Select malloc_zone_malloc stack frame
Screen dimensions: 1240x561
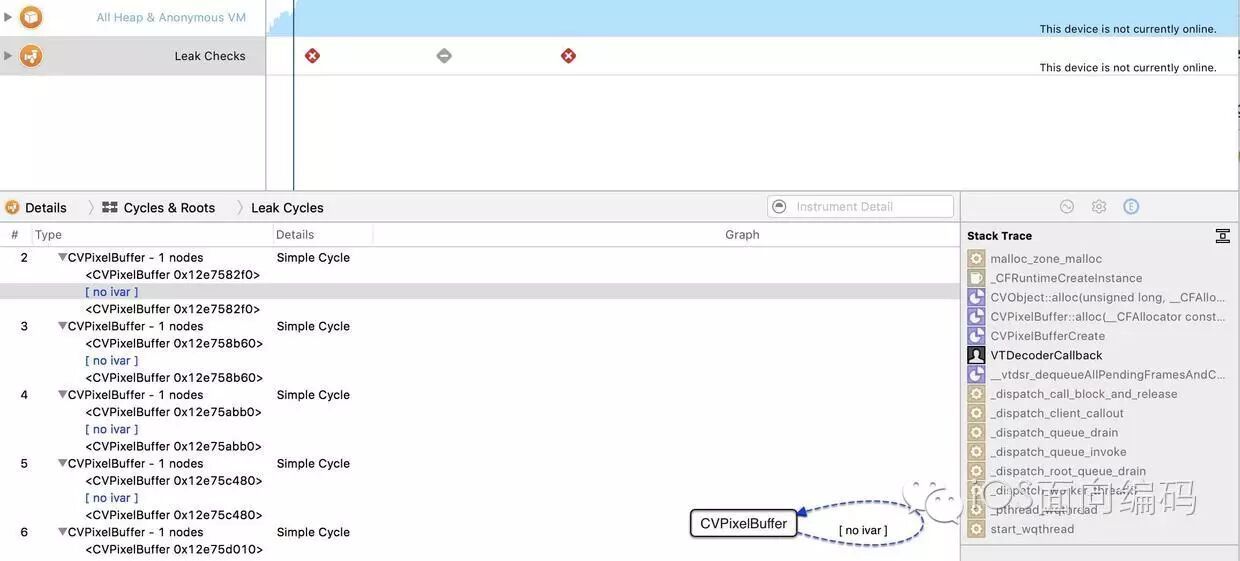pos(1046,259)
